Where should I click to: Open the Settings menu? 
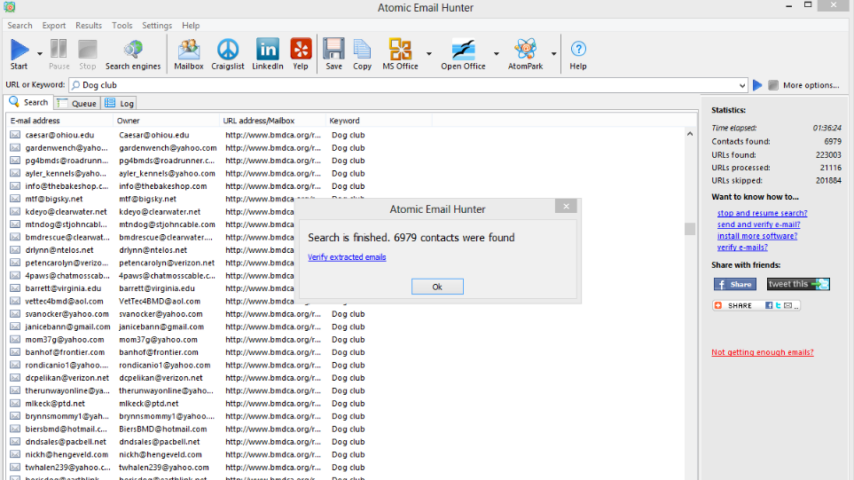[157, 26]
